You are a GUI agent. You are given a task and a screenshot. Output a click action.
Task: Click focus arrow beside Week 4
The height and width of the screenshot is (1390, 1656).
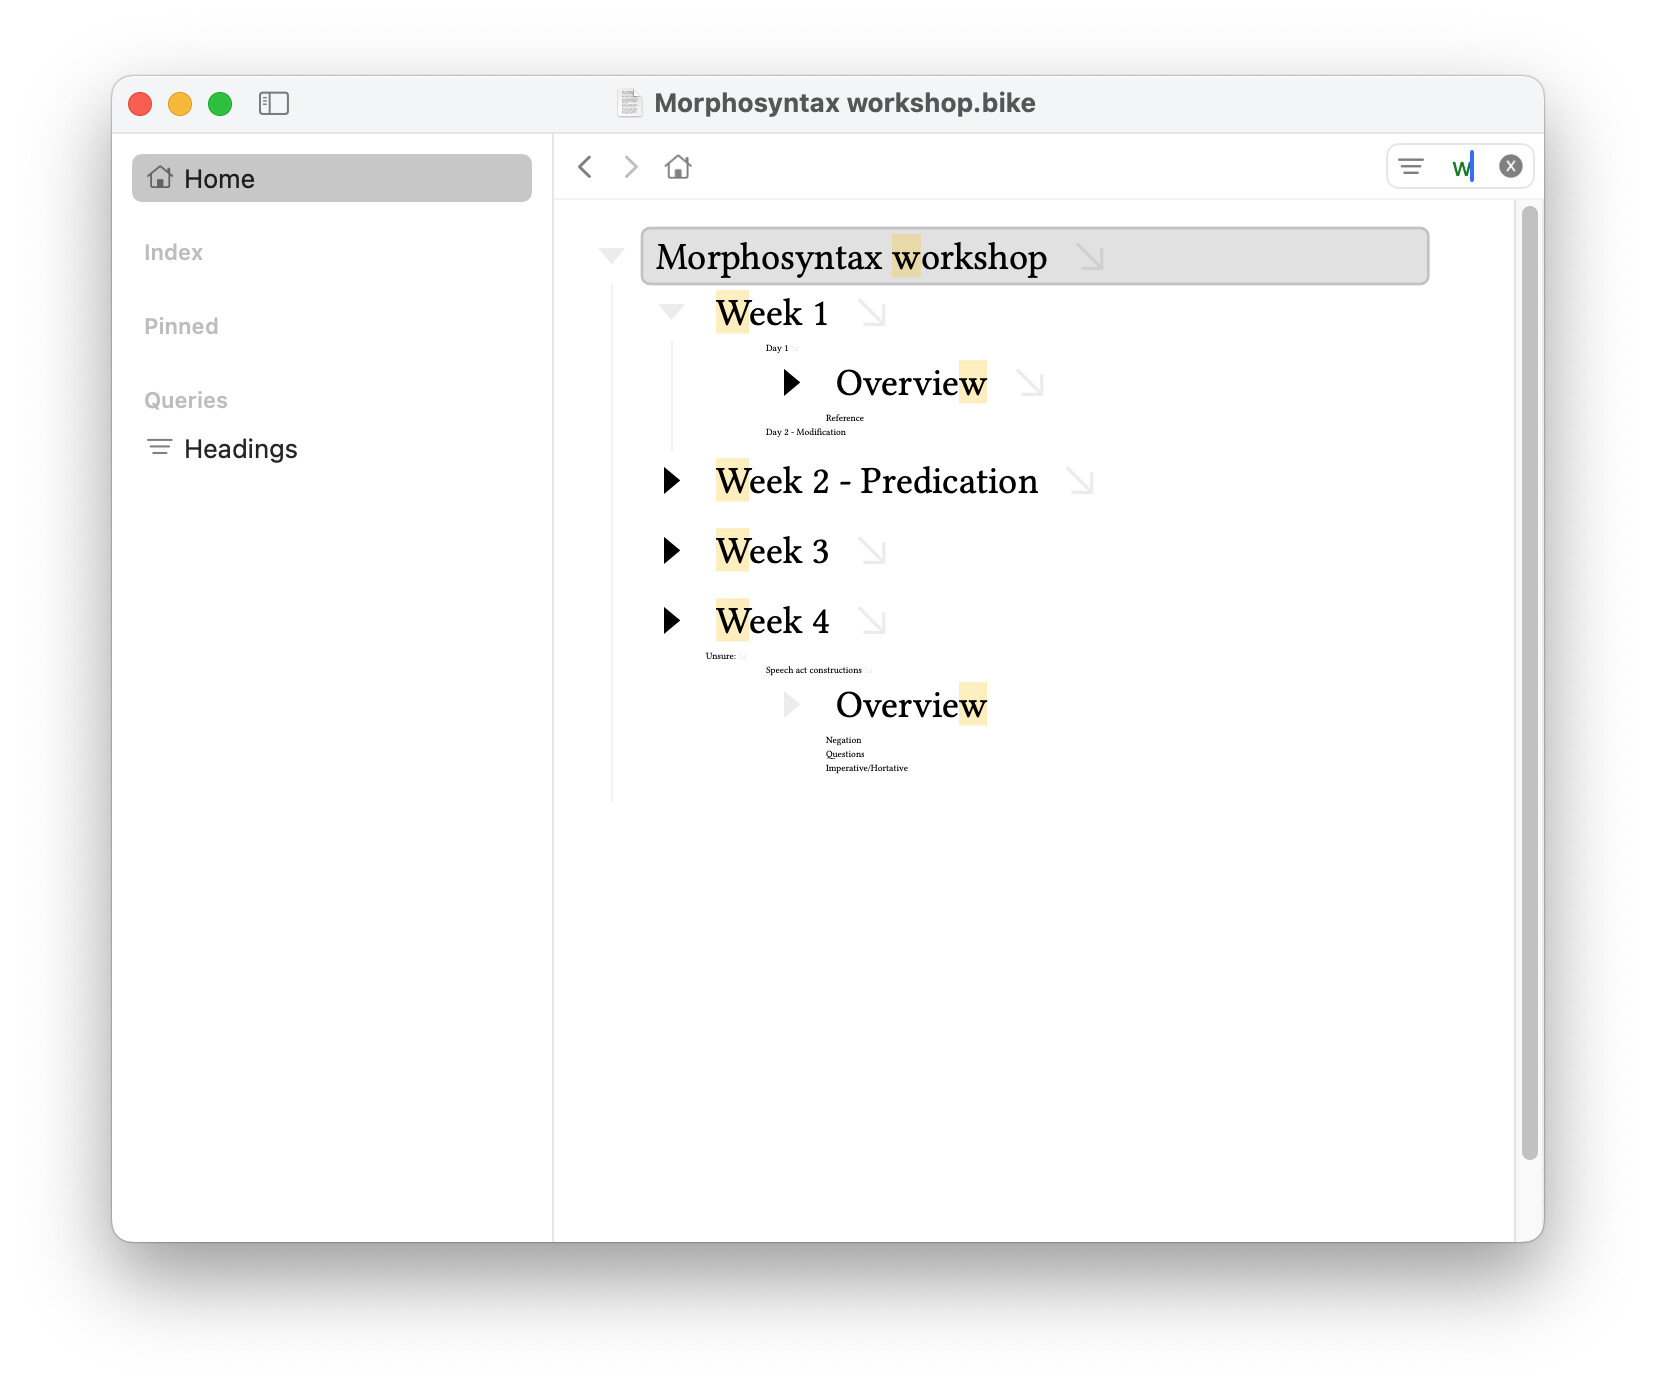click(872, 622)
